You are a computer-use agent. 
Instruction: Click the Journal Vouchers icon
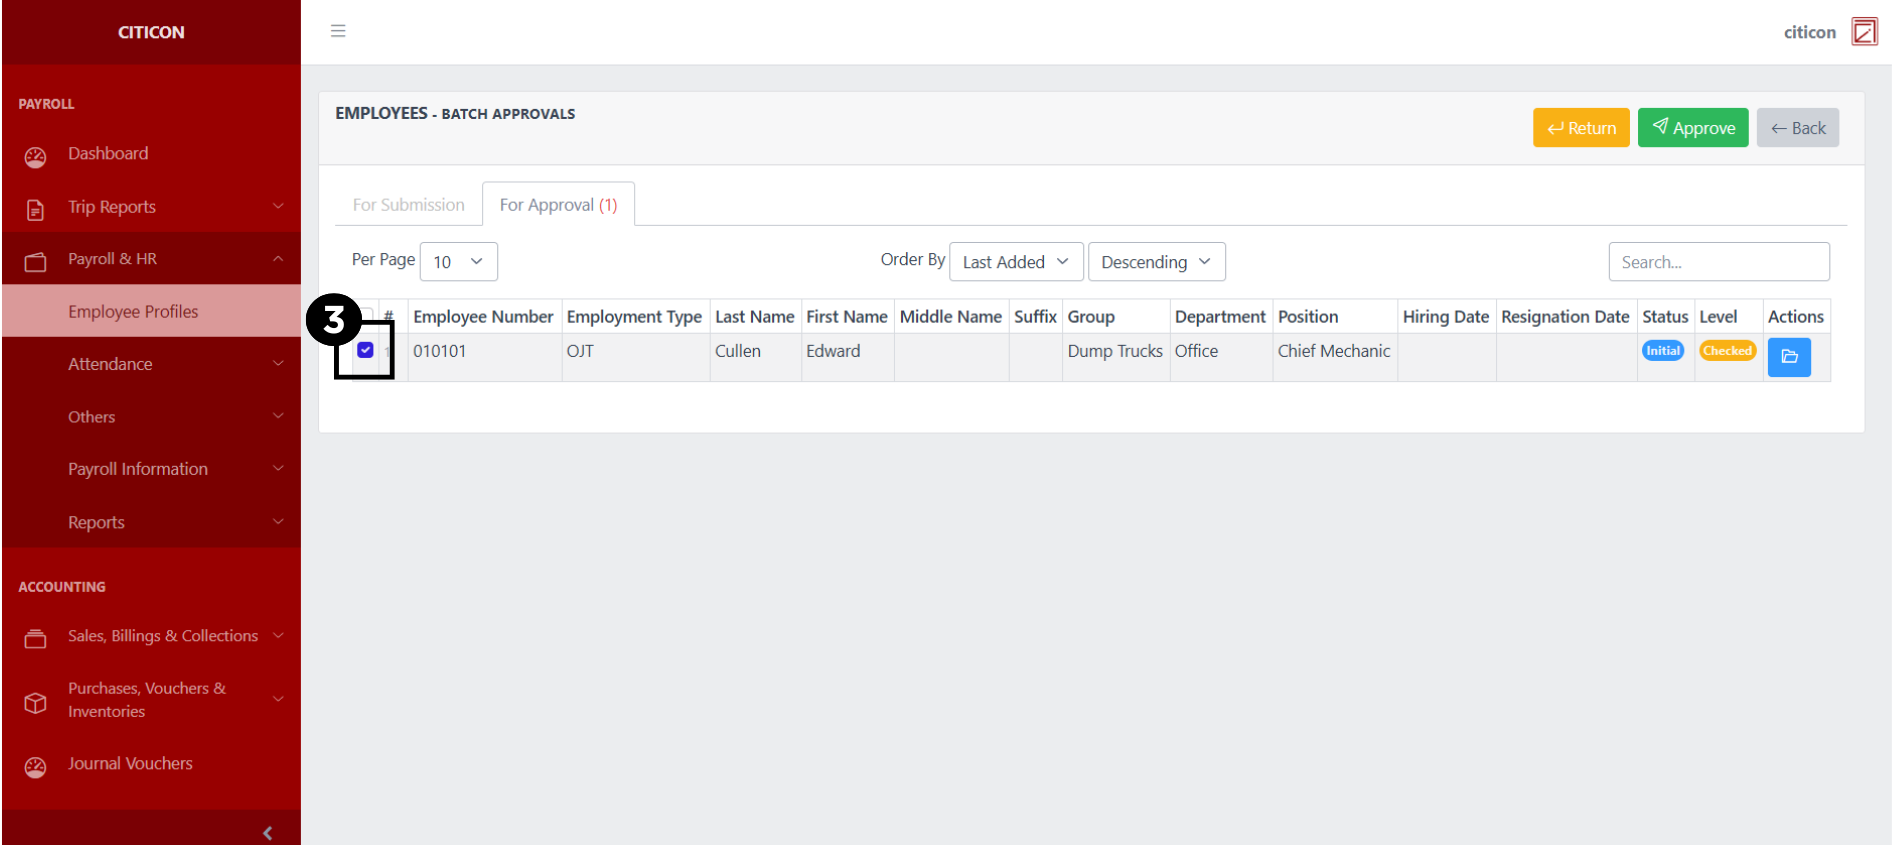(x=35, y=766)
